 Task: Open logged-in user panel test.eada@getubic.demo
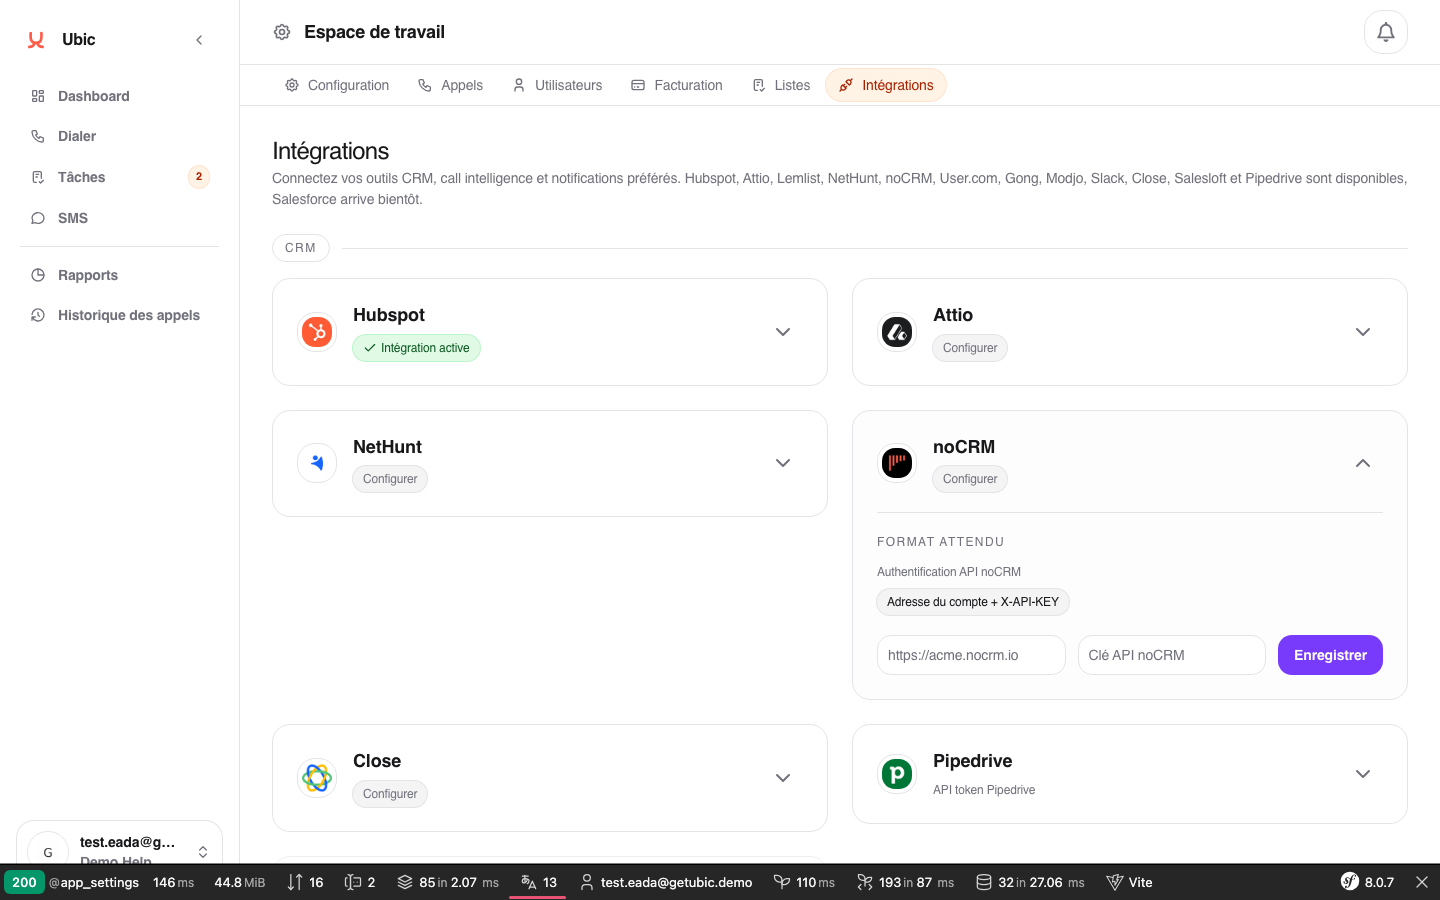[666, 882]
